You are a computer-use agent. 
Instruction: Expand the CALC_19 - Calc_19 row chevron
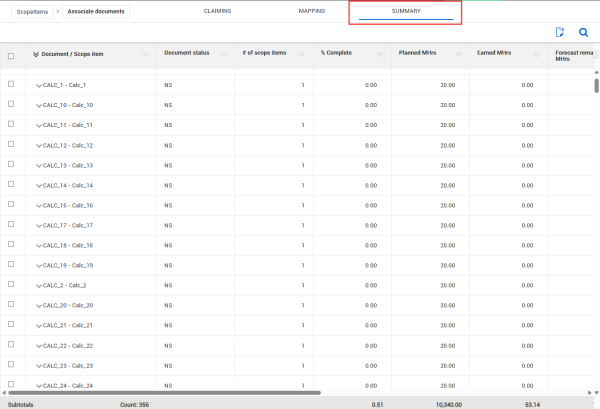pyautogui.click(x=39, y=266)
